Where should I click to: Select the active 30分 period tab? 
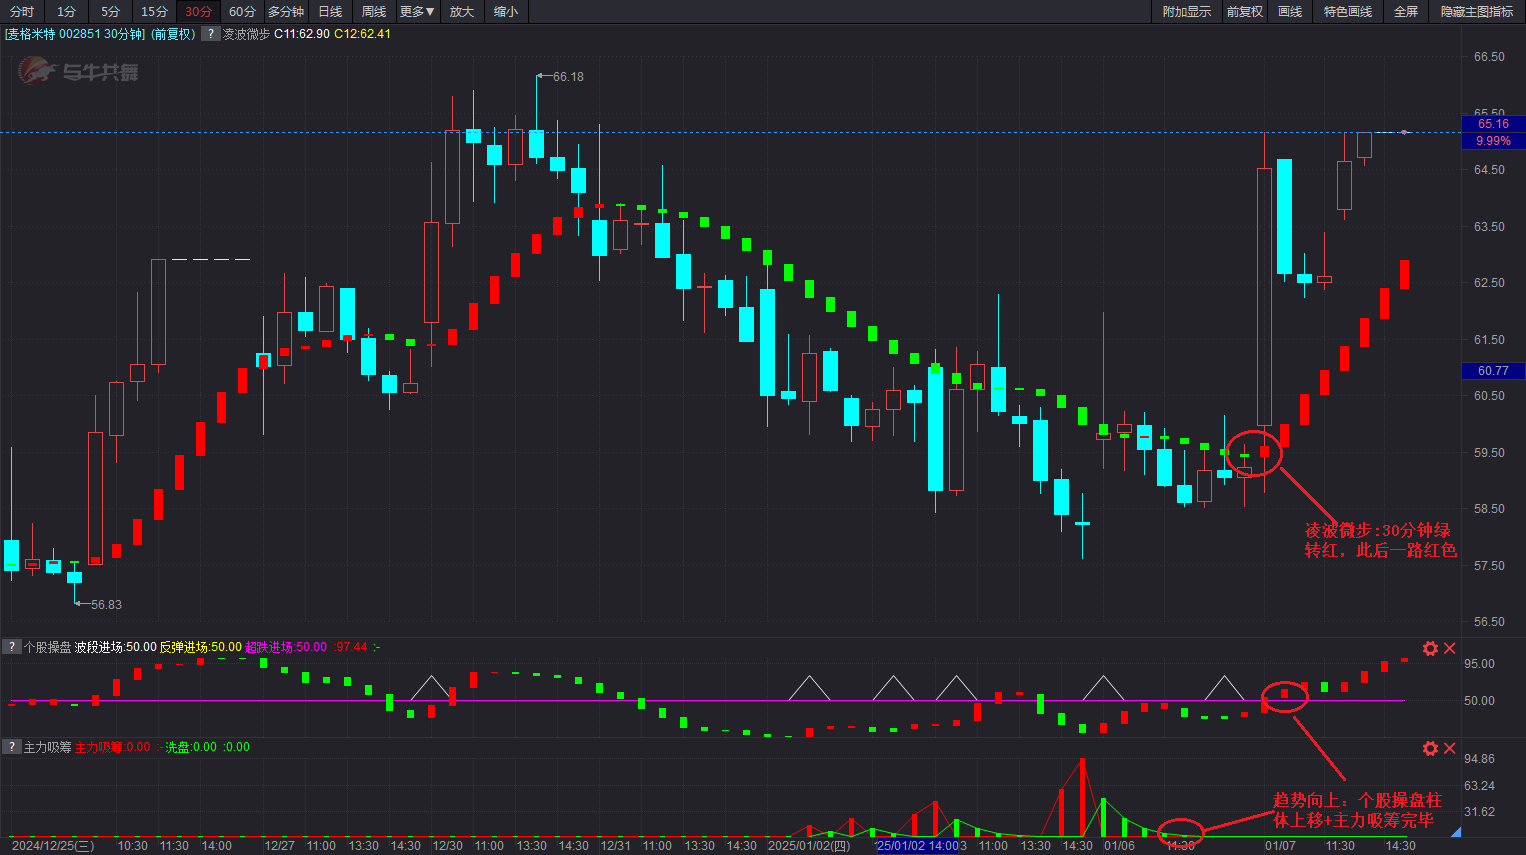click(x=198, y=12)
